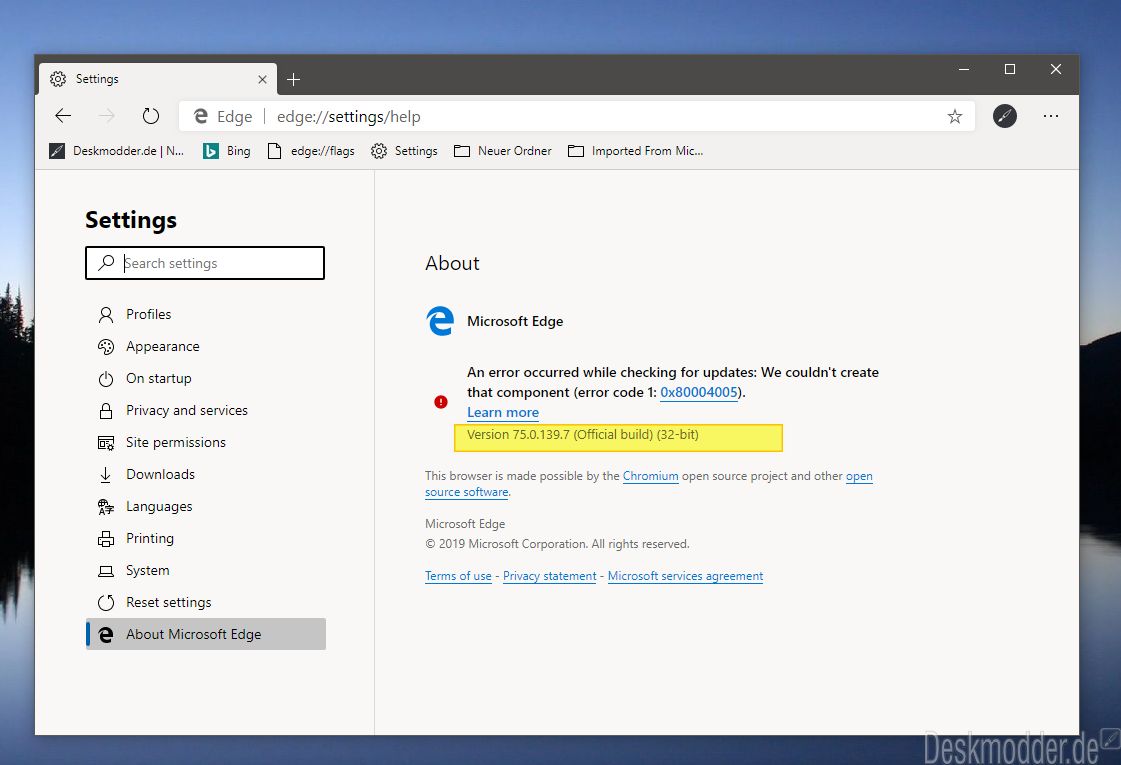Open the Neuer Ordner bookmark folder

click(503, 151)
